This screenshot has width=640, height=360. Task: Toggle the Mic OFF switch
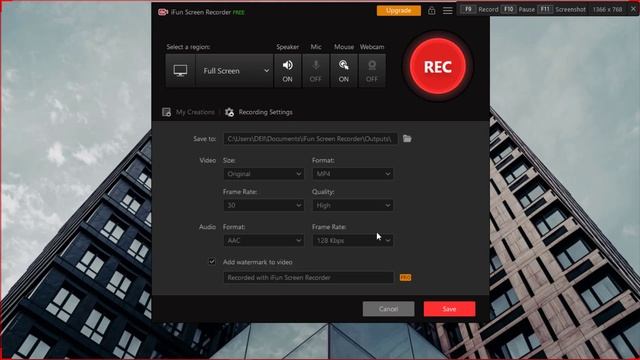(x=316, y=71)
